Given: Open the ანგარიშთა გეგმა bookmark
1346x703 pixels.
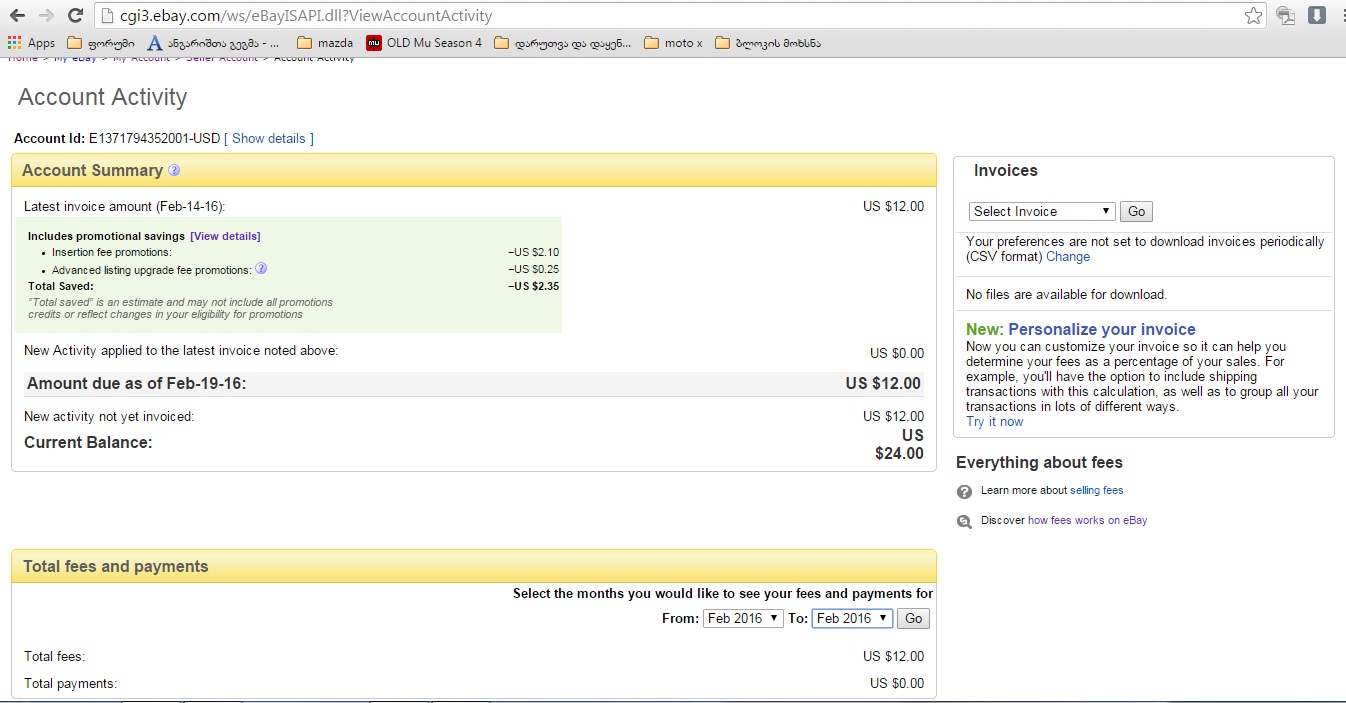Looking at the screenshot, I should (214, 43).
